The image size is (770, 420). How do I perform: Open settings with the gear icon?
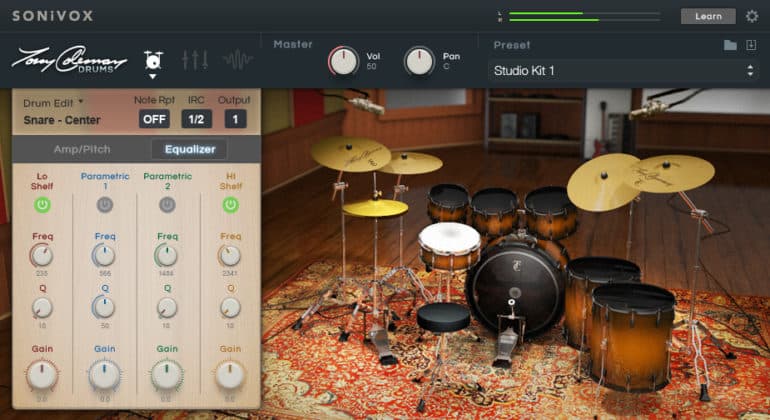click(x=751, y=16)
